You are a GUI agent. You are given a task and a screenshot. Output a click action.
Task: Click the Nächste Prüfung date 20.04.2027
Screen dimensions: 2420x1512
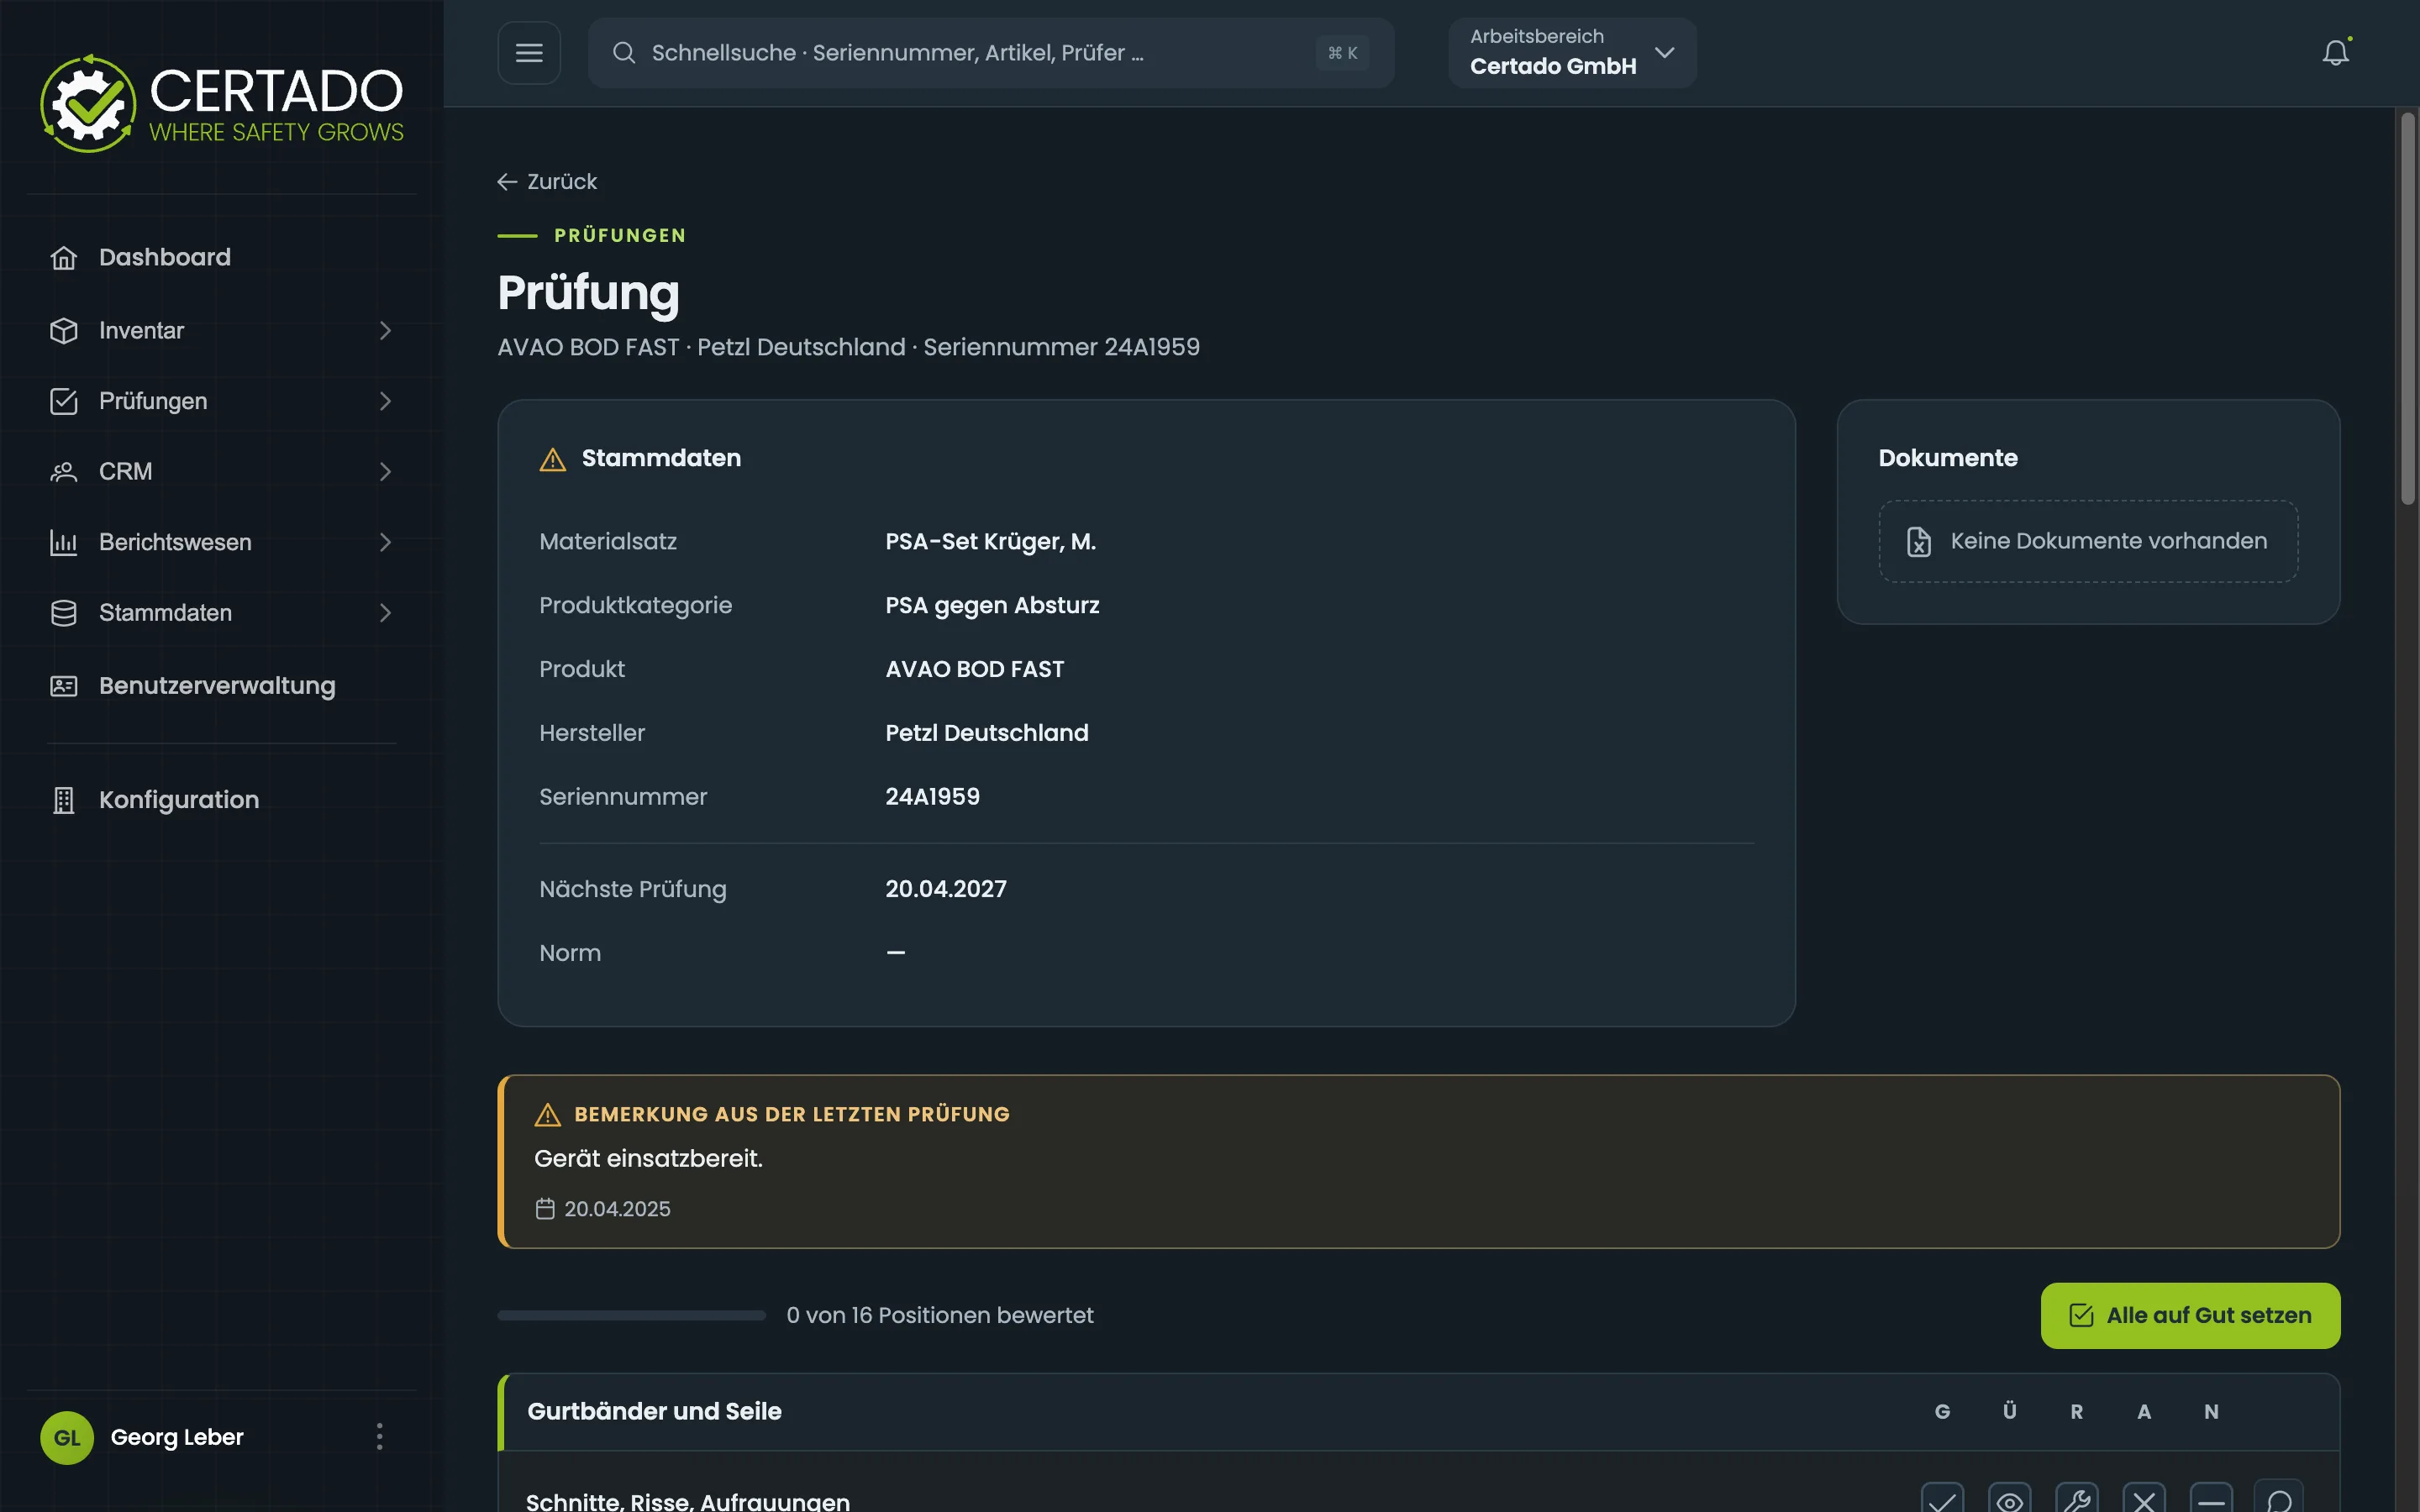coord(946,889)
